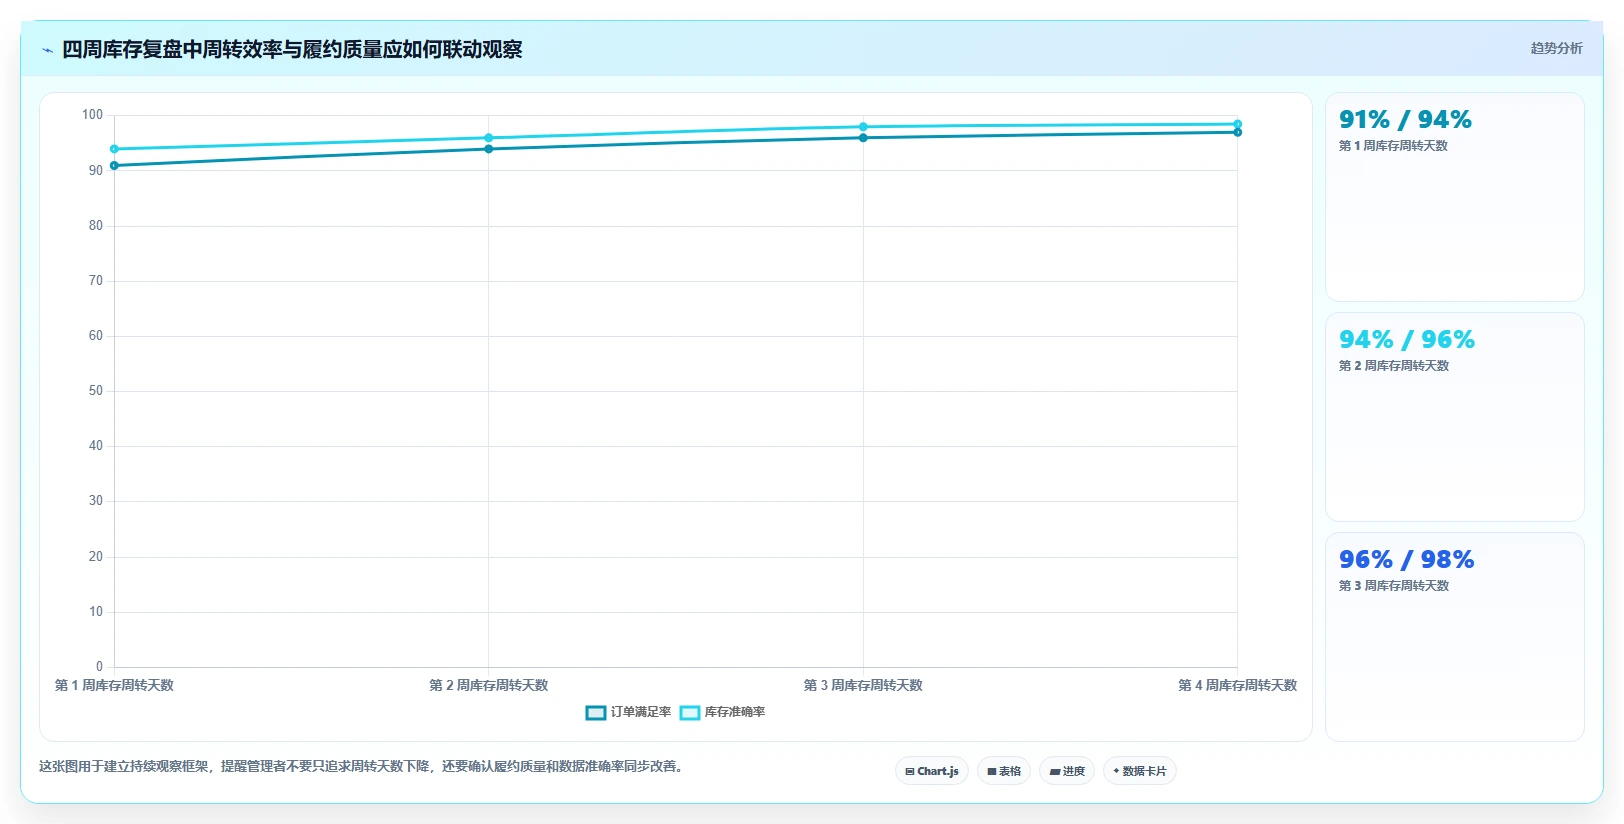Click 订单满足率 data point at week 1
The height and width of the screenshot is (824, 1624).
[x=114, y=166]
